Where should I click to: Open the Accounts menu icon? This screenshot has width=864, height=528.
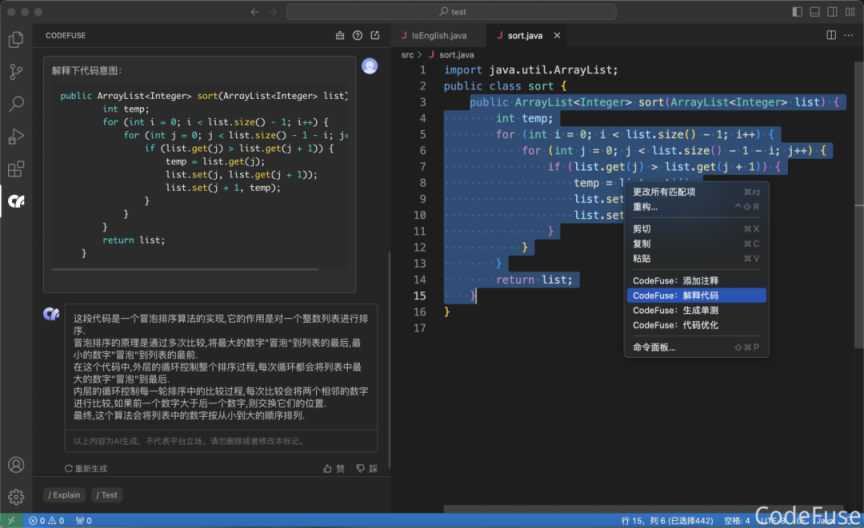click(16, 465)
